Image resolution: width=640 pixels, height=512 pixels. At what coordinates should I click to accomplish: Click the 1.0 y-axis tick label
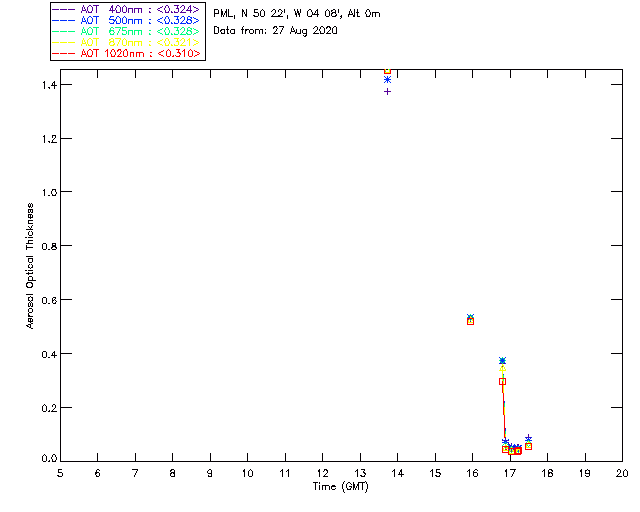[49, 192]
